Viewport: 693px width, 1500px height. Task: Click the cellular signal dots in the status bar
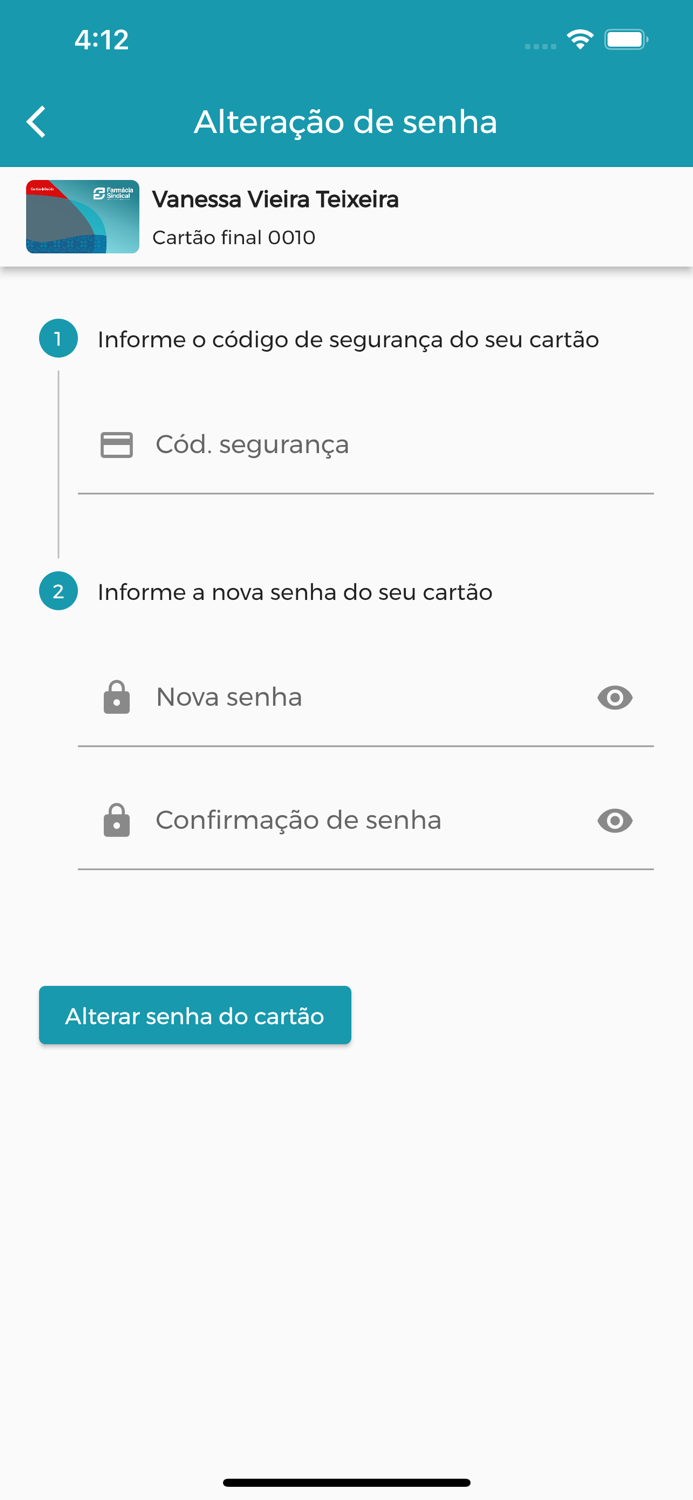538,46
